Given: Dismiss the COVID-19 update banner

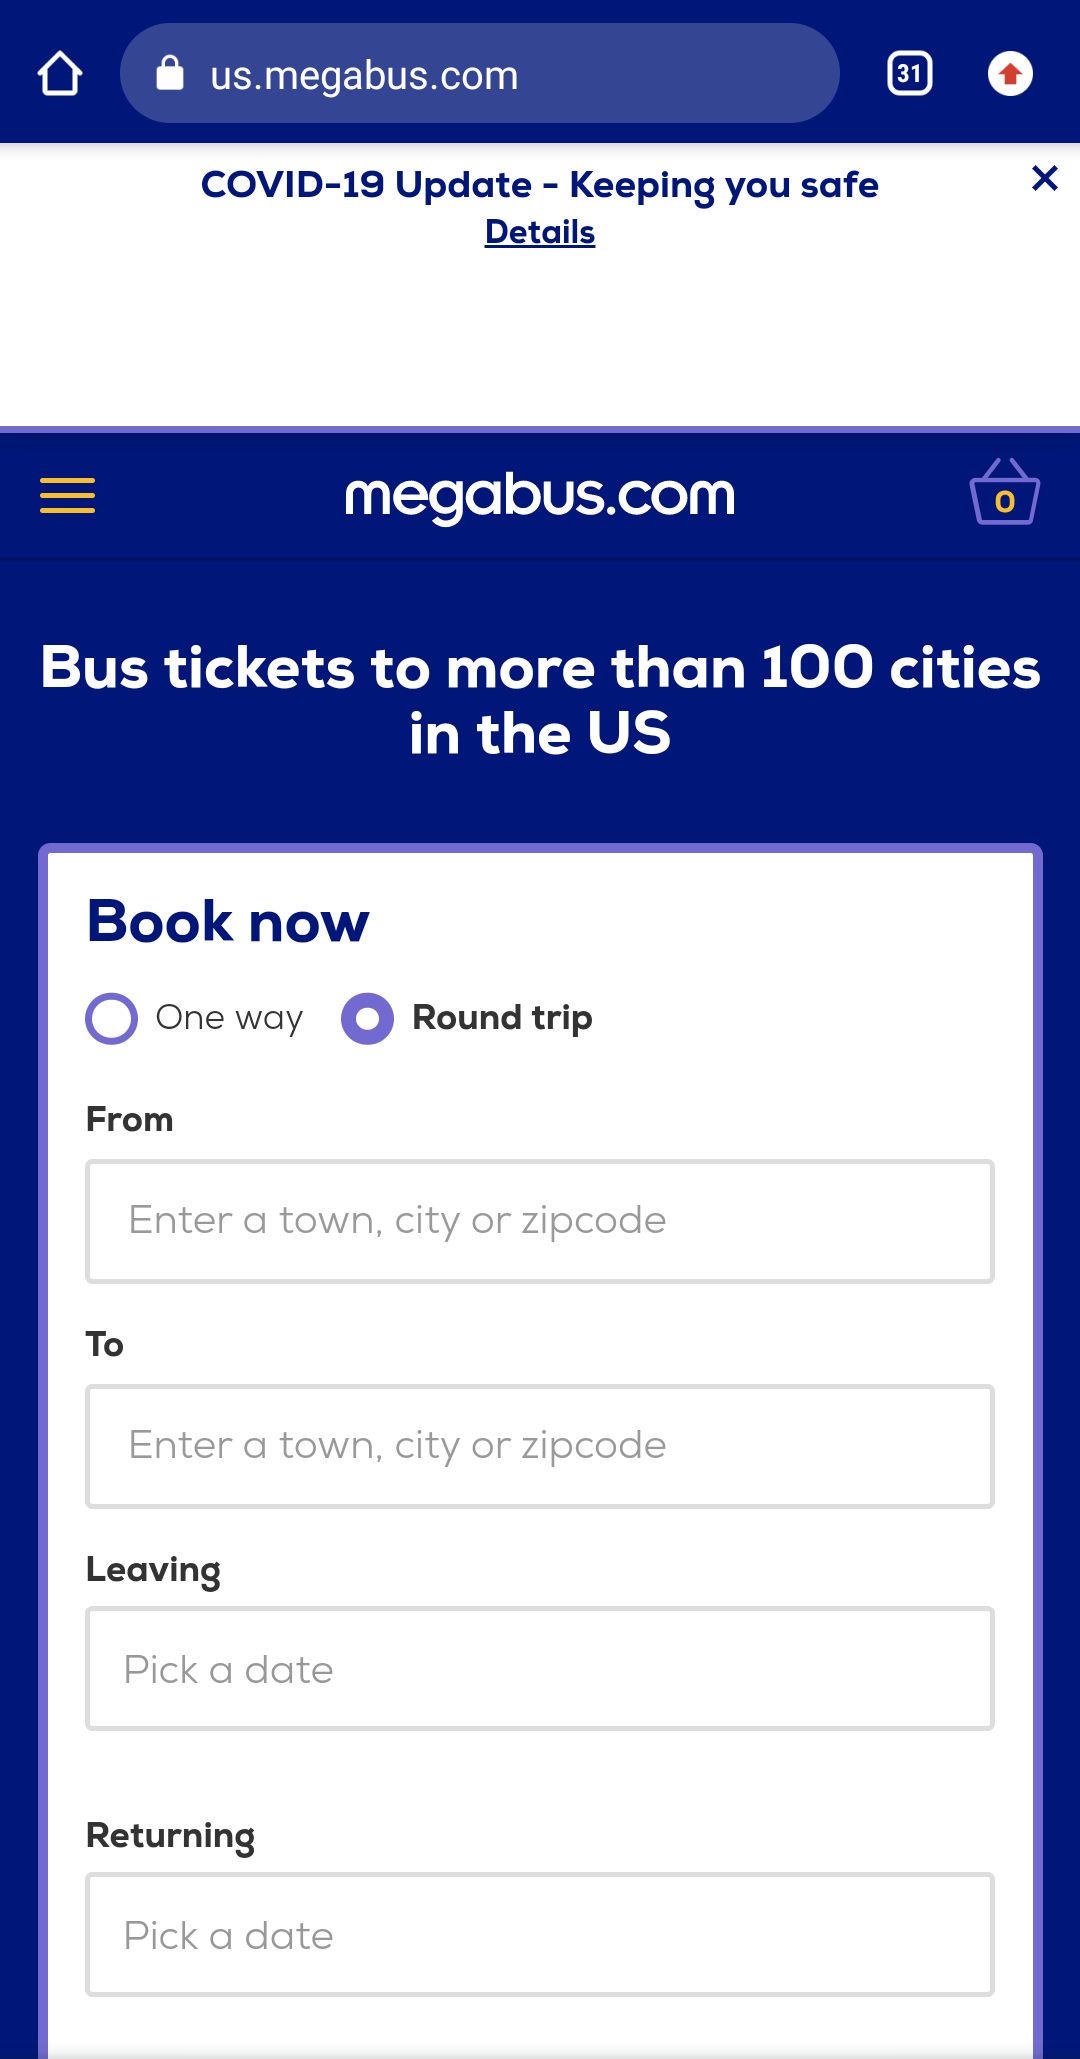Looking at the screenshot, I should (x=1044, y=179).
